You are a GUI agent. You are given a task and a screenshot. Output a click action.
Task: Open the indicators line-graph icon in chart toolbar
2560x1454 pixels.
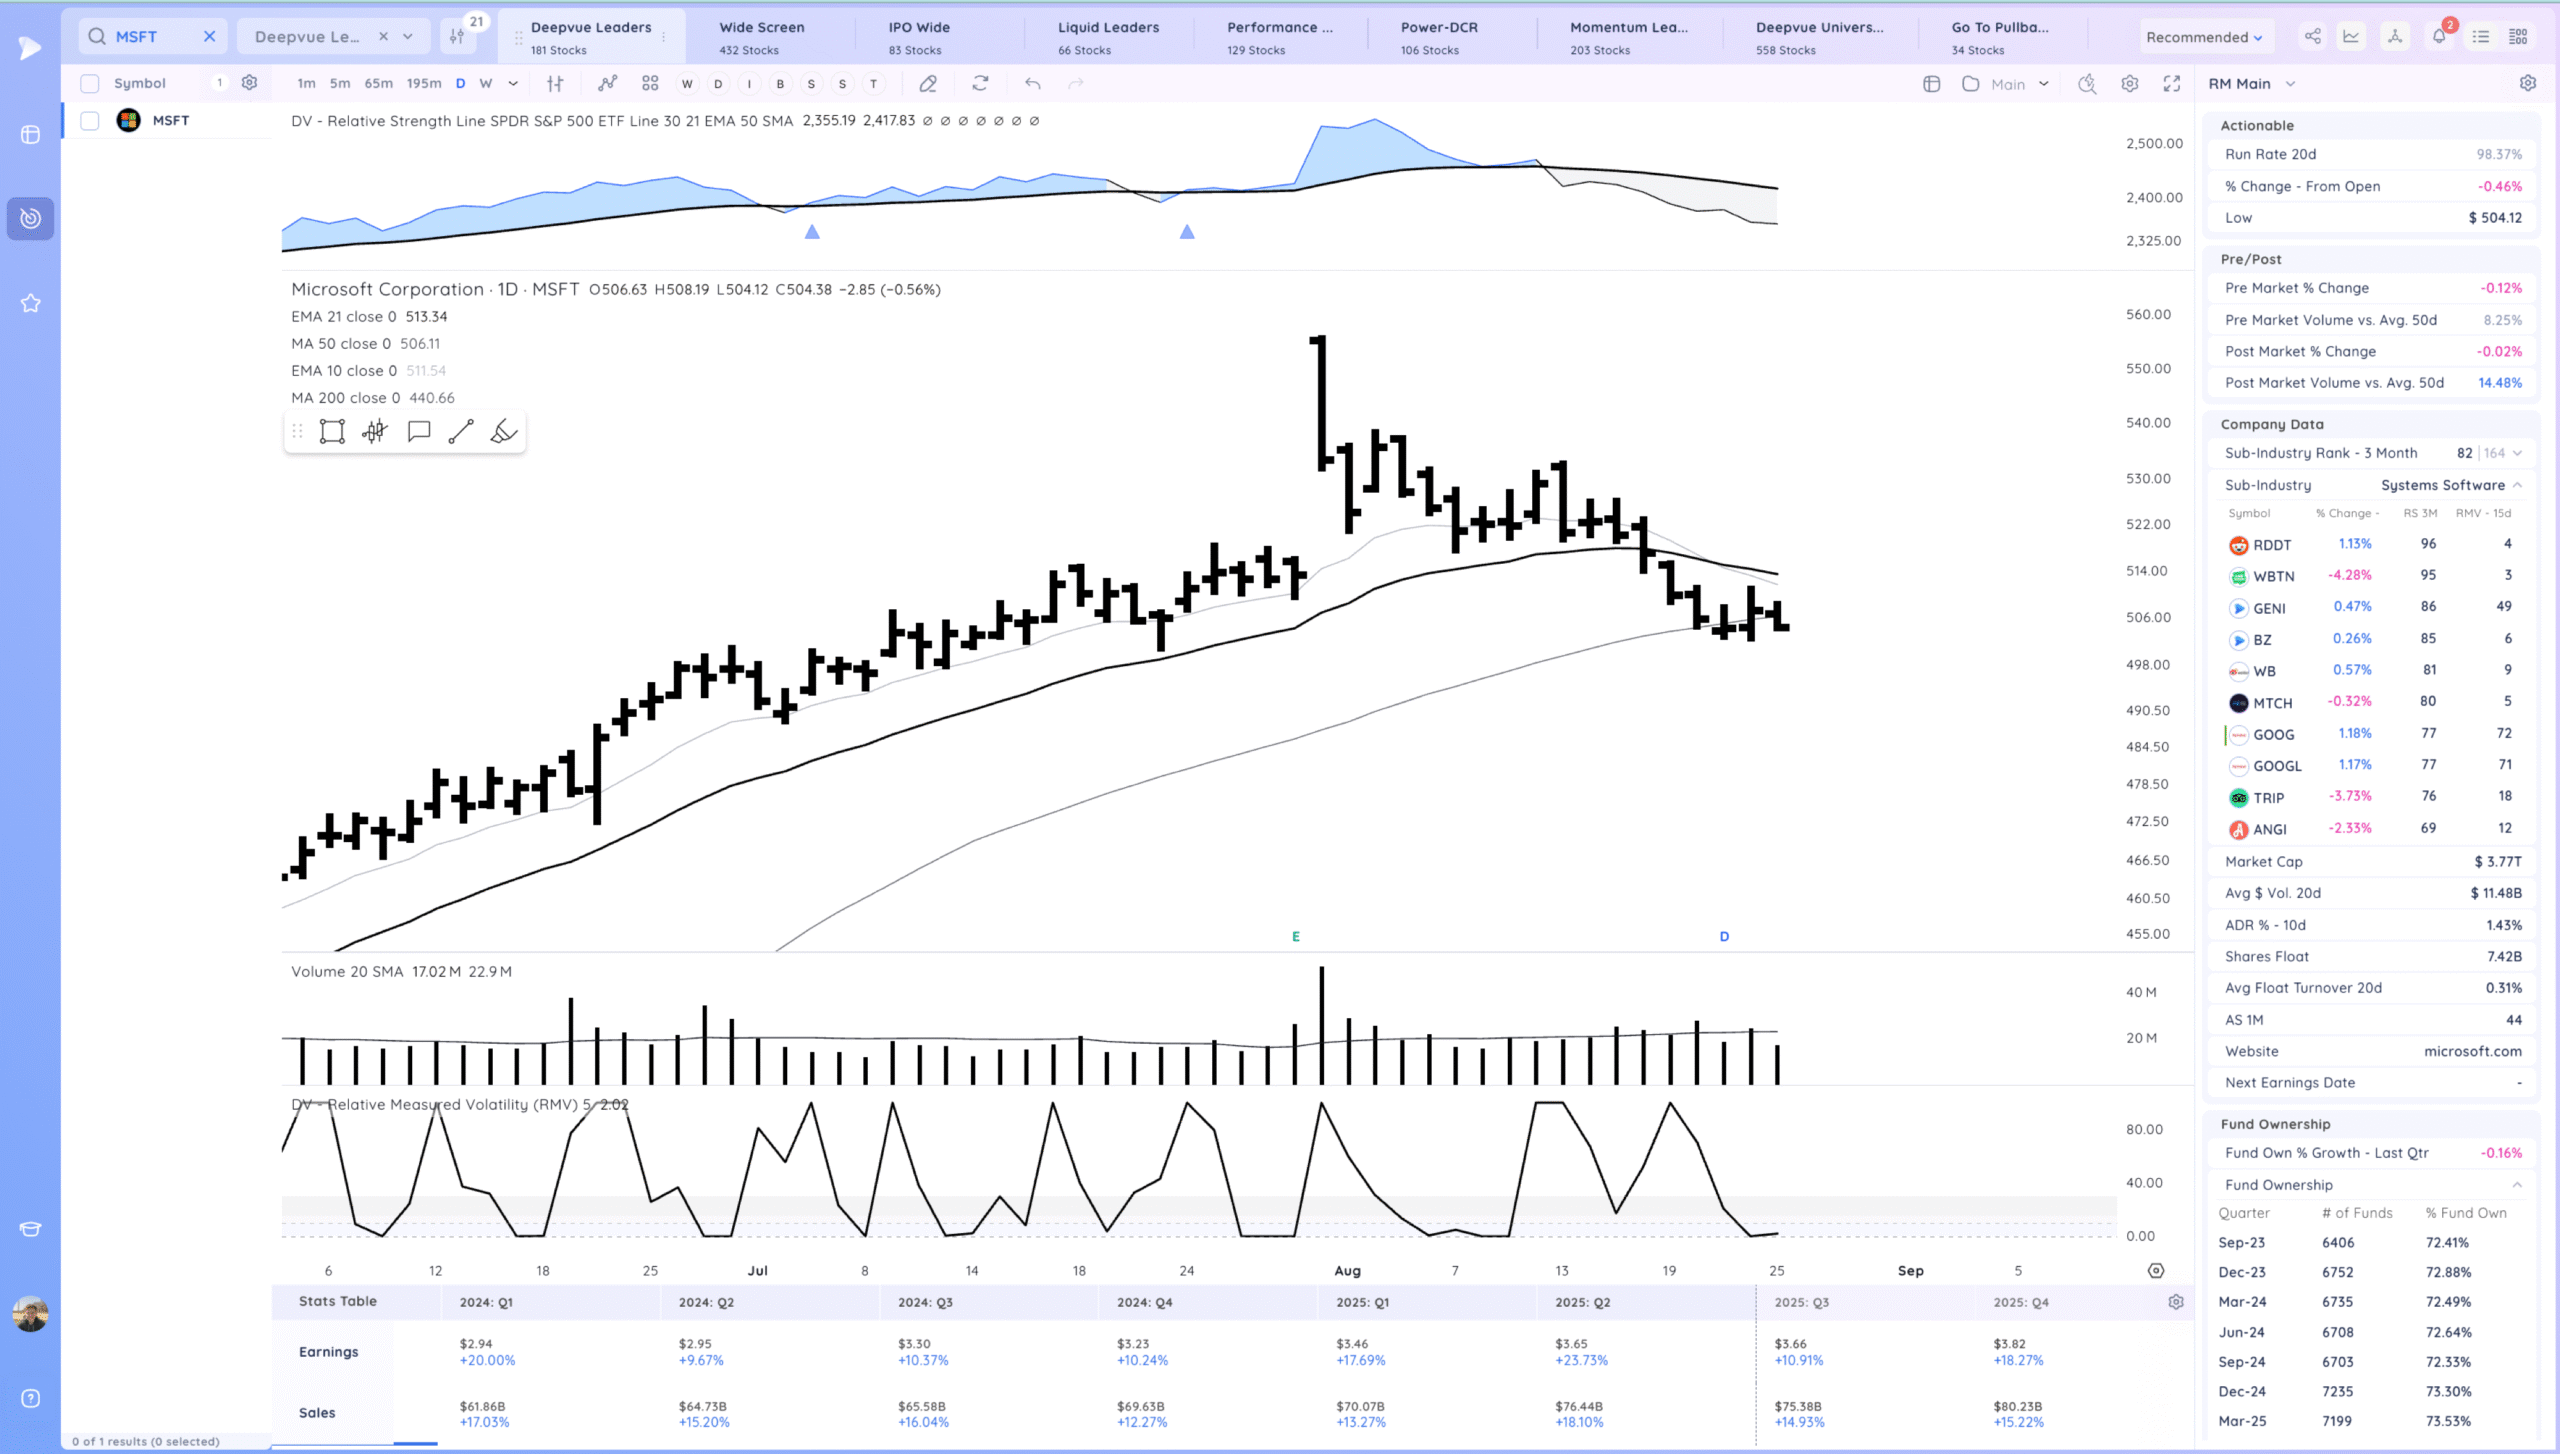[607, 84]
